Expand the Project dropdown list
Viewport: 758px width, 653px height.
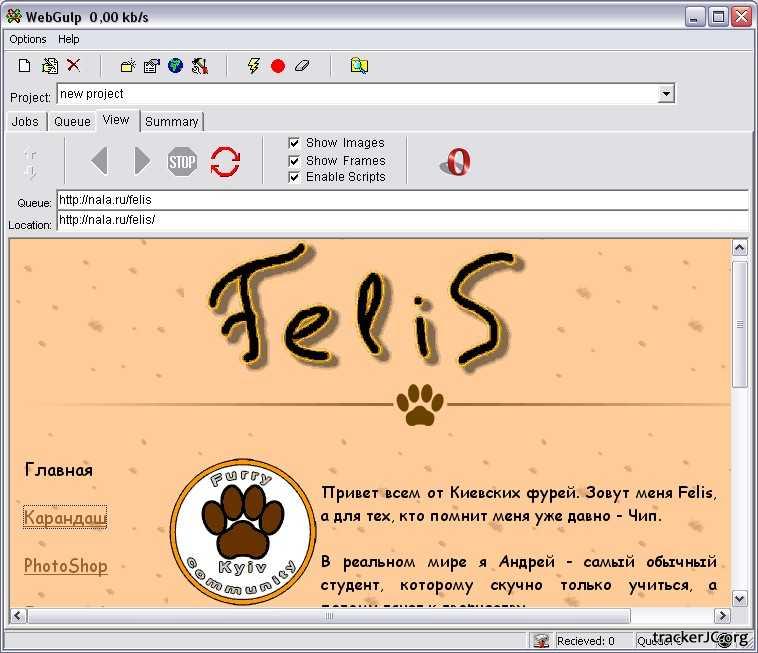666,94
